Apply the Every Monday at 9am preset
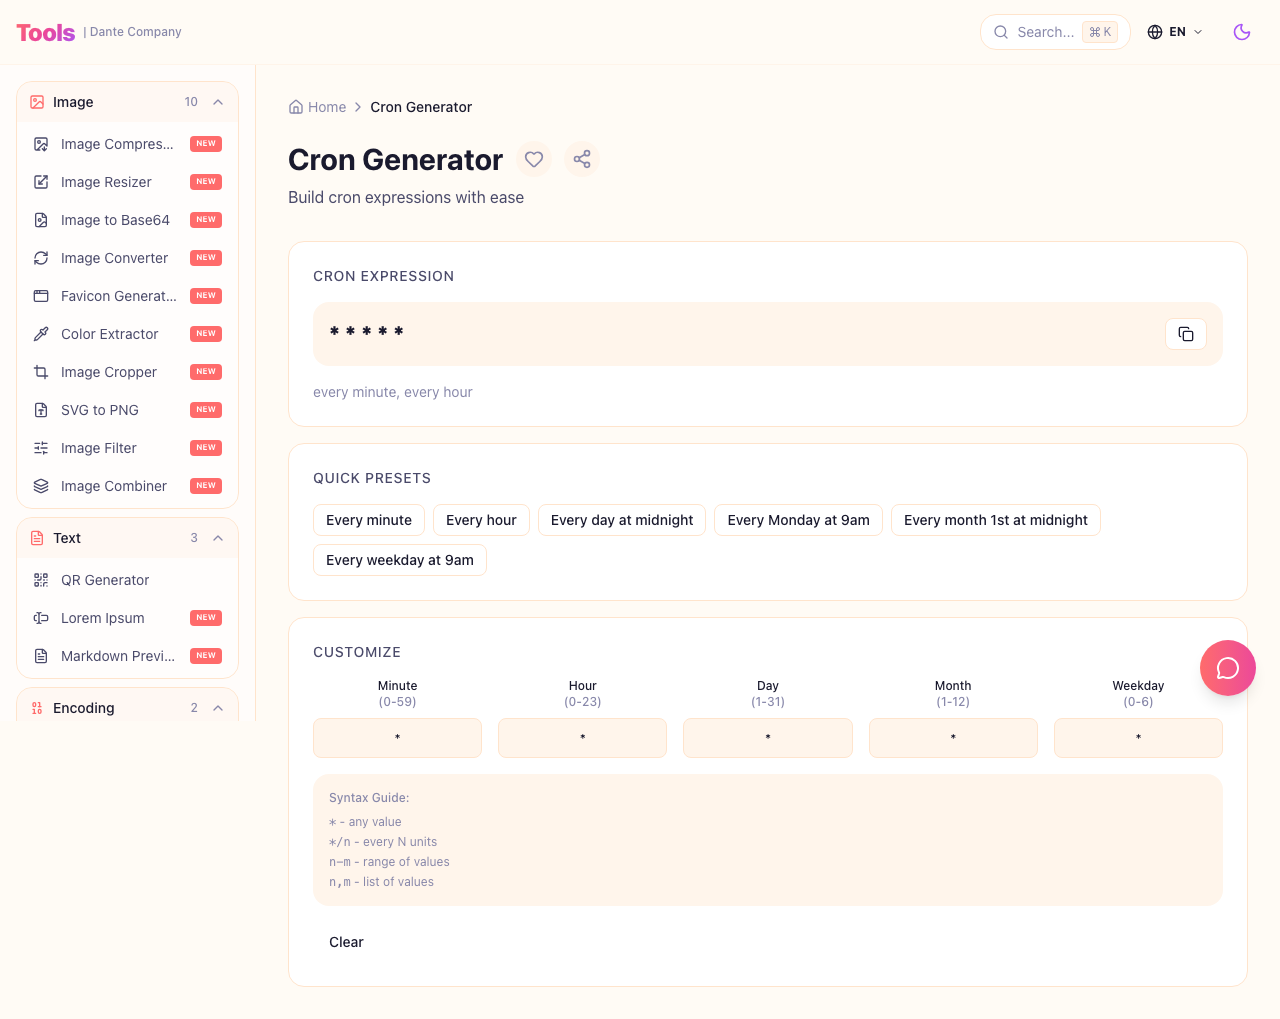Image resolution: width=1280 pixels, height=1019 pixels. coord(798,520)
